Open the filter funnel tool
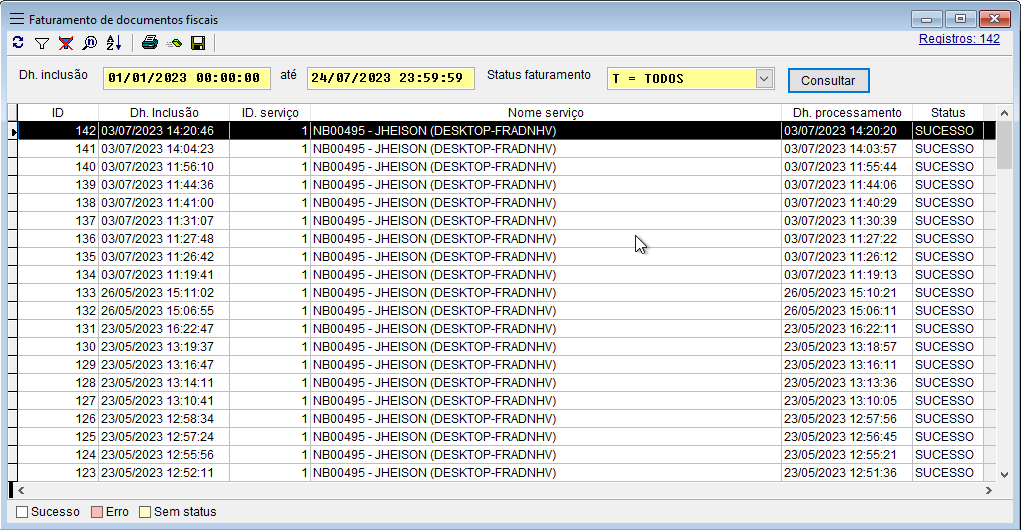 (42, 43)
